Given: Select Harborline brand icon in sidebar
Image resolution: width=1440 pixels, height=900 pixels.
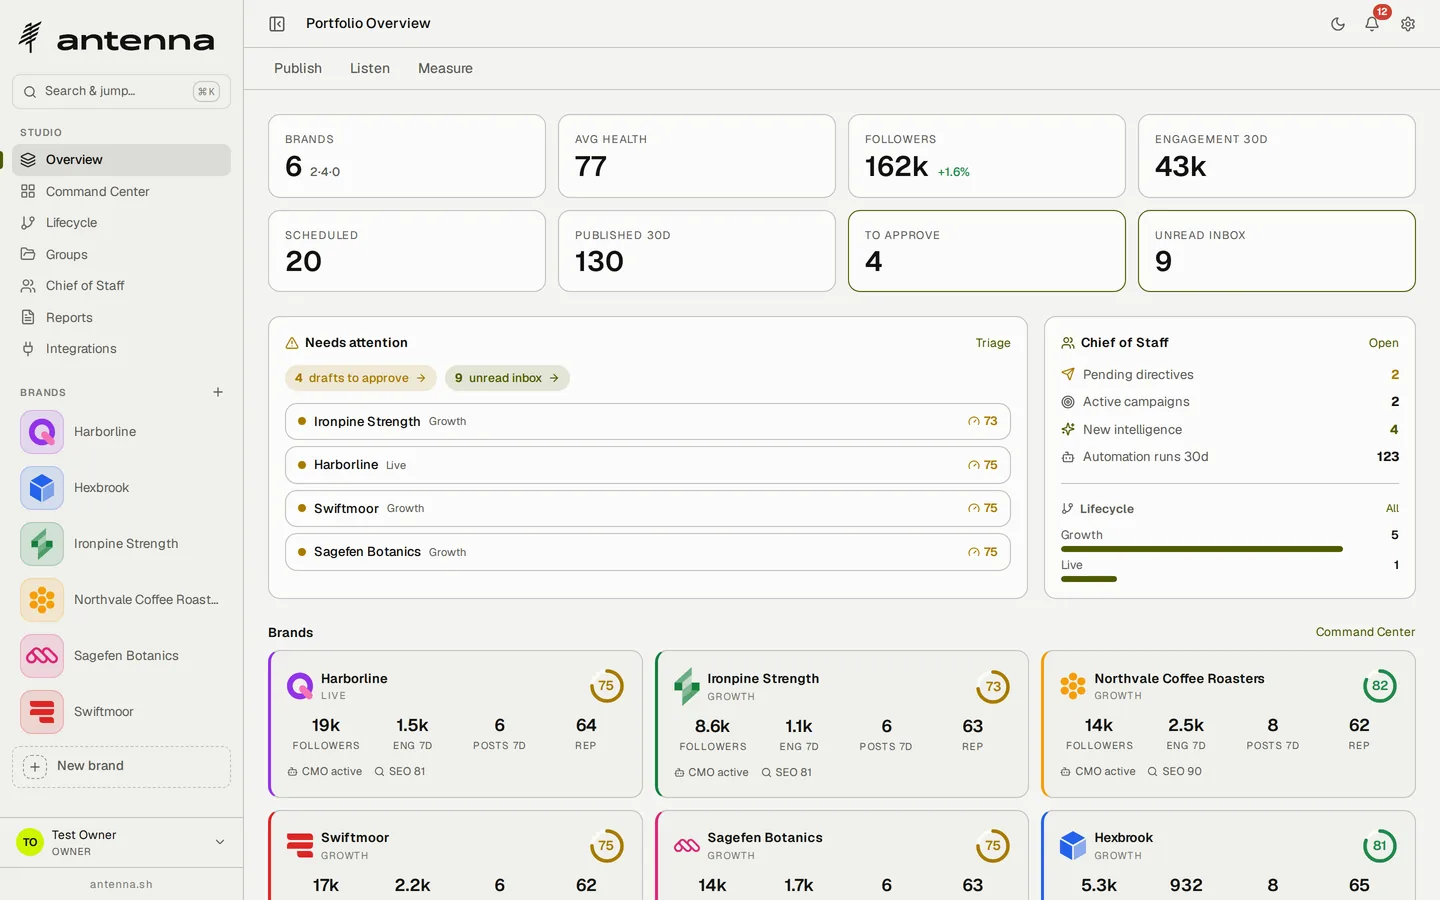Looking at the screenshot, I should point(42,432).
